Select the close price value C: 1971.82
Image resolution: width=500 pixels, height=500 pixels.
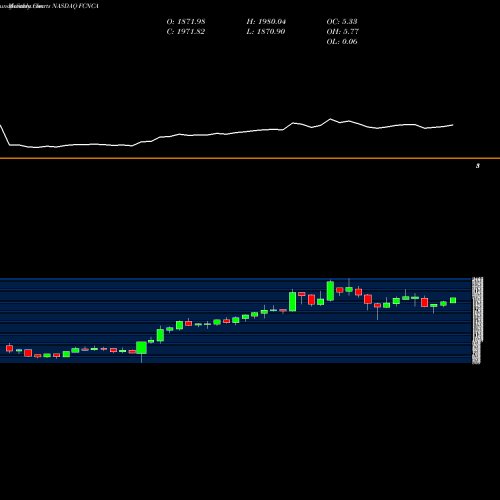186,32
